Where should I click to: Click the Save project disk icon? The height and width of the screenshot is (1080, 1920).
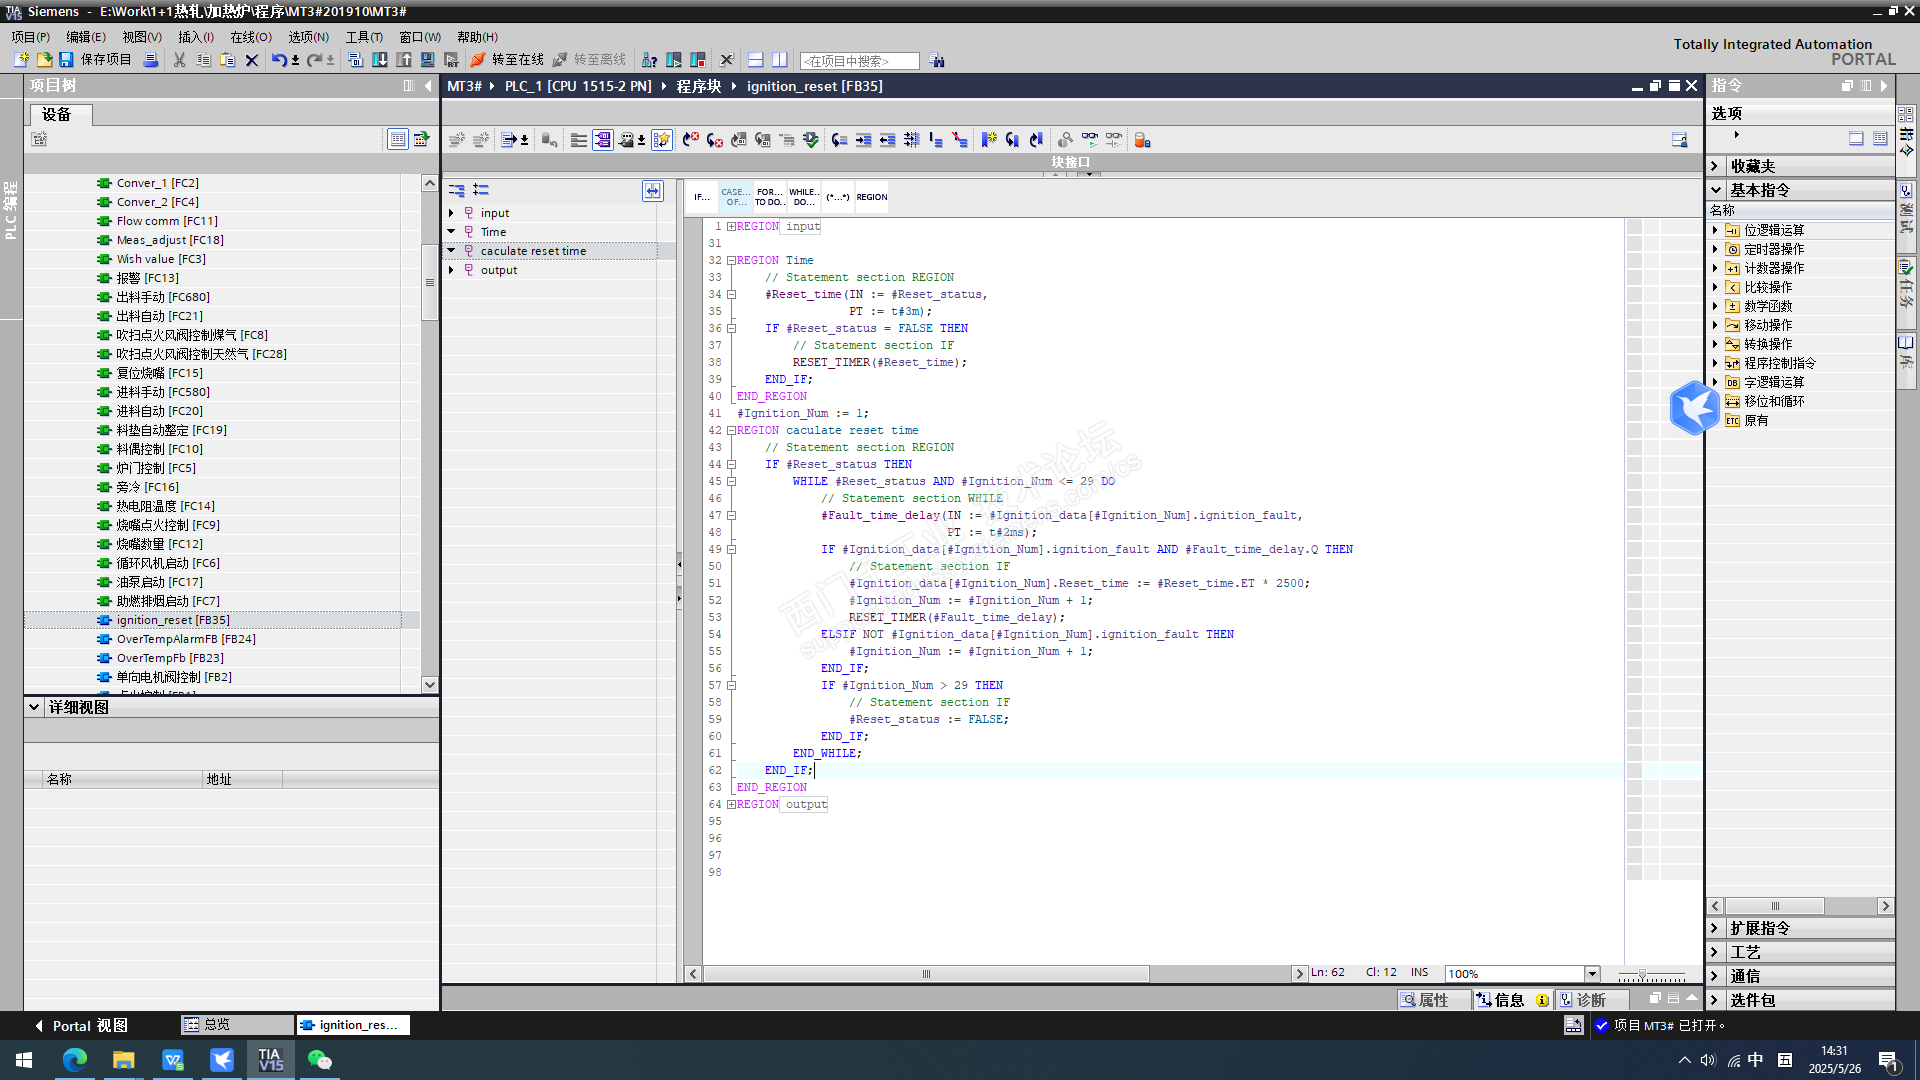pyautogui.click(x=66, y=60)
